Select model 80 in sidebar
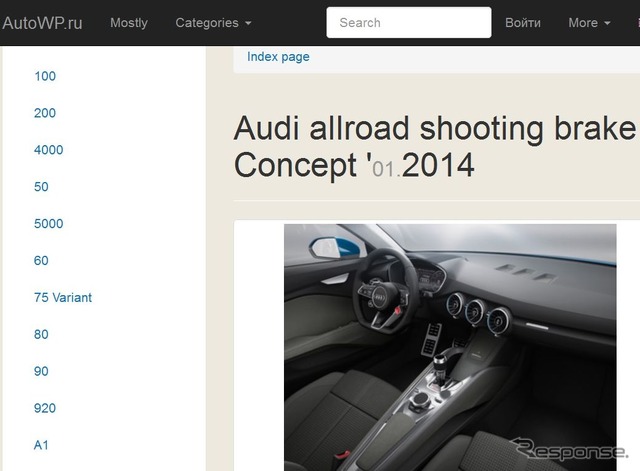The width and height of the screenshot is (640, 471). click(41, 334)
